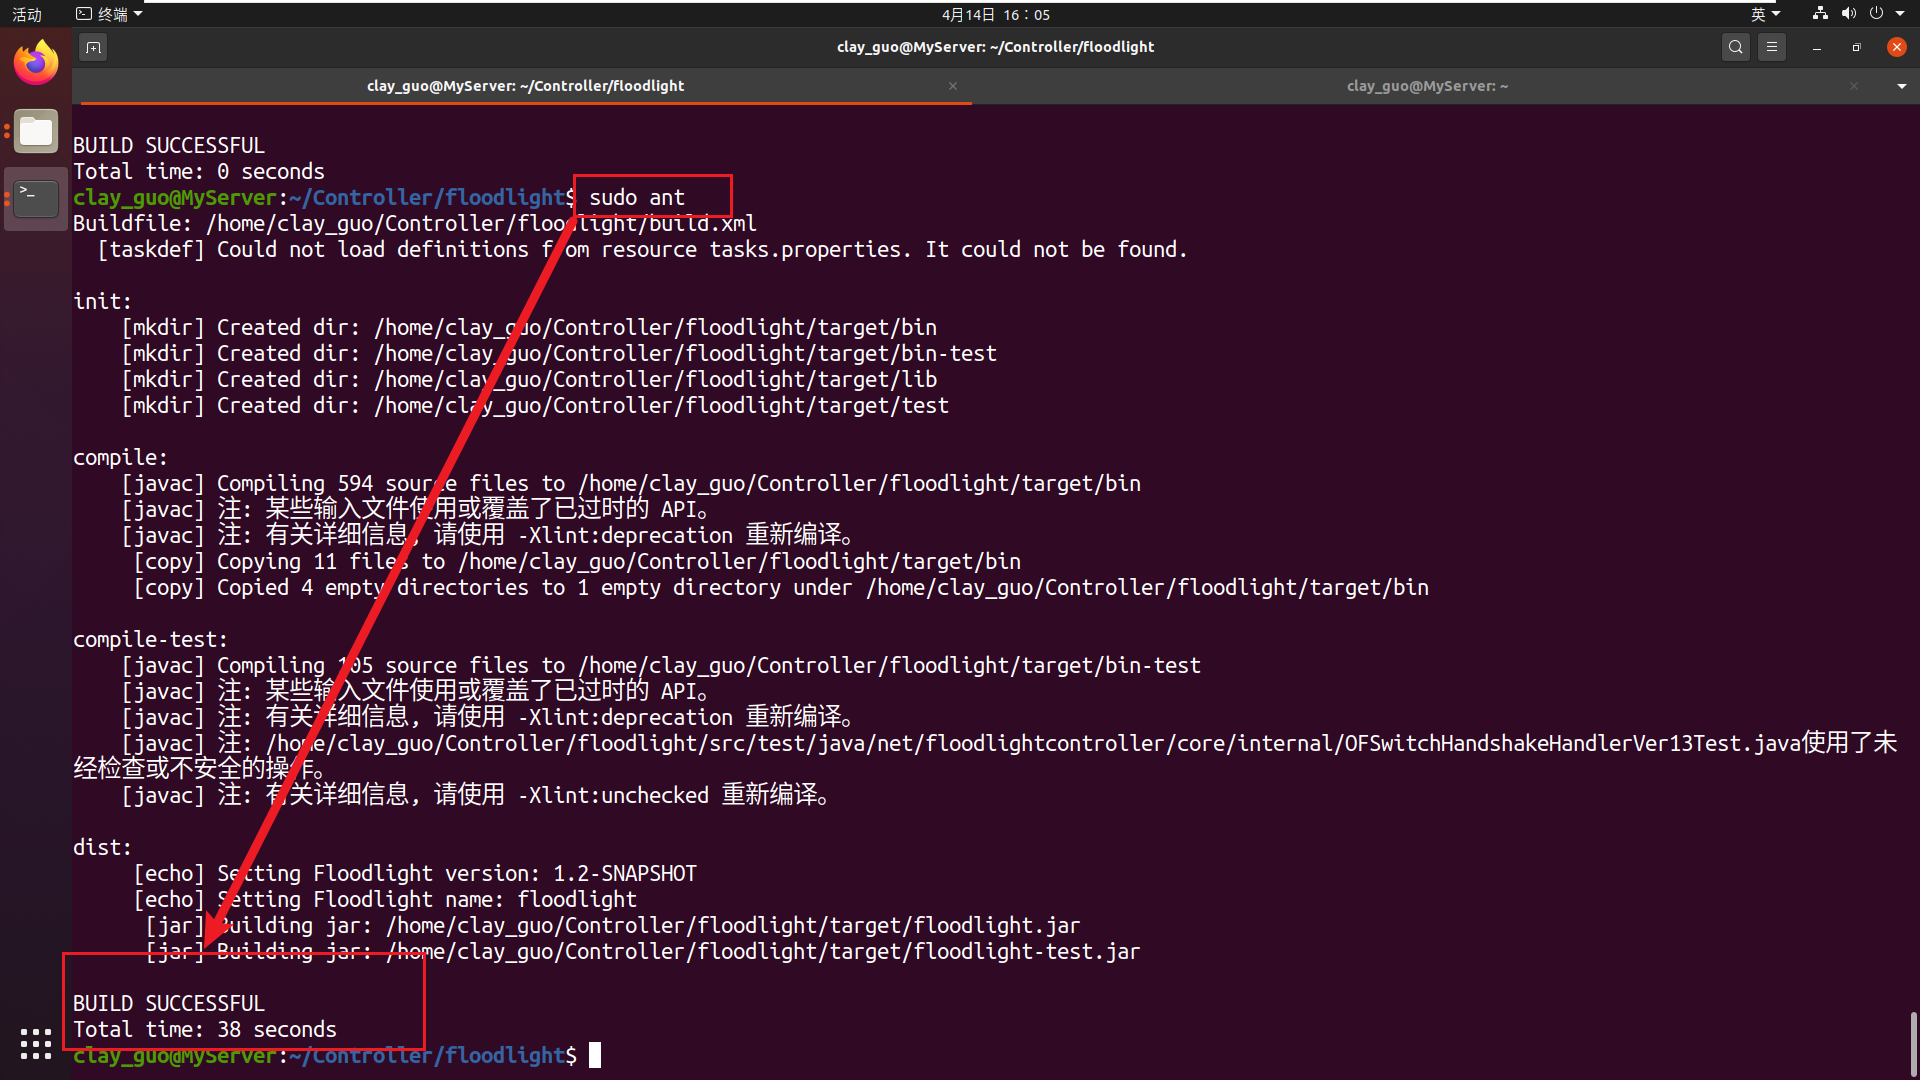This screenshot has width=1920, height=1080.
Task: Open the clock showing 4月14日 16:05
Action: 994,14
